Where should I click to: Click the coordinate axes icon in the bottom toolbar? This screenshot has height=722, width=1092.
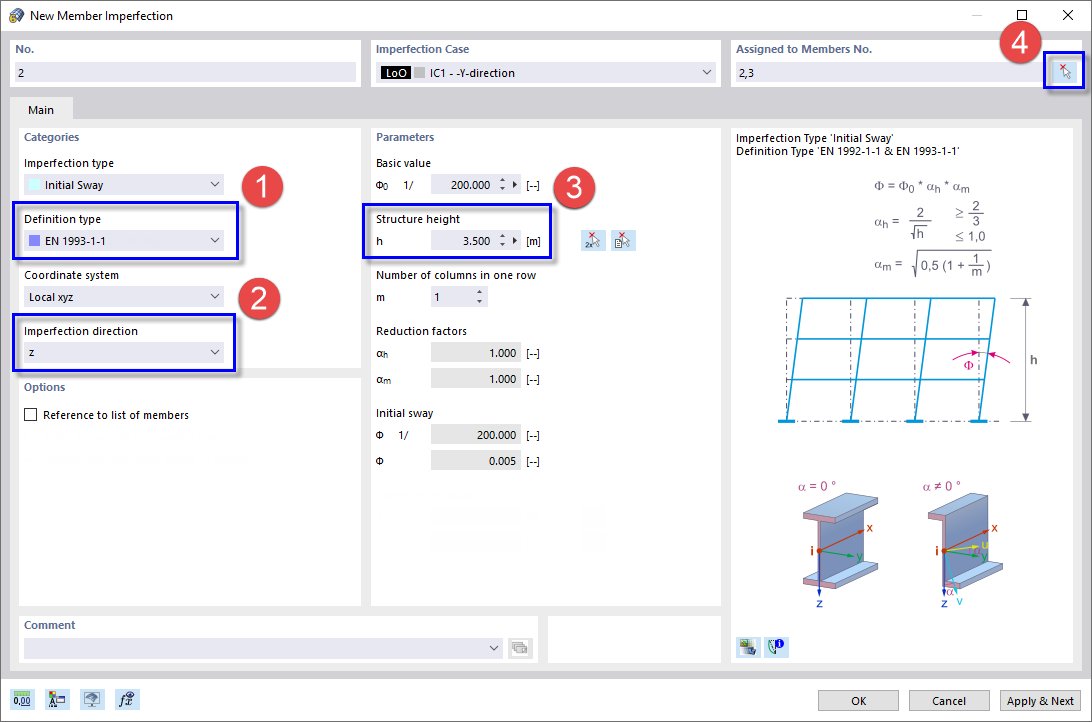(x=57, y=700)
